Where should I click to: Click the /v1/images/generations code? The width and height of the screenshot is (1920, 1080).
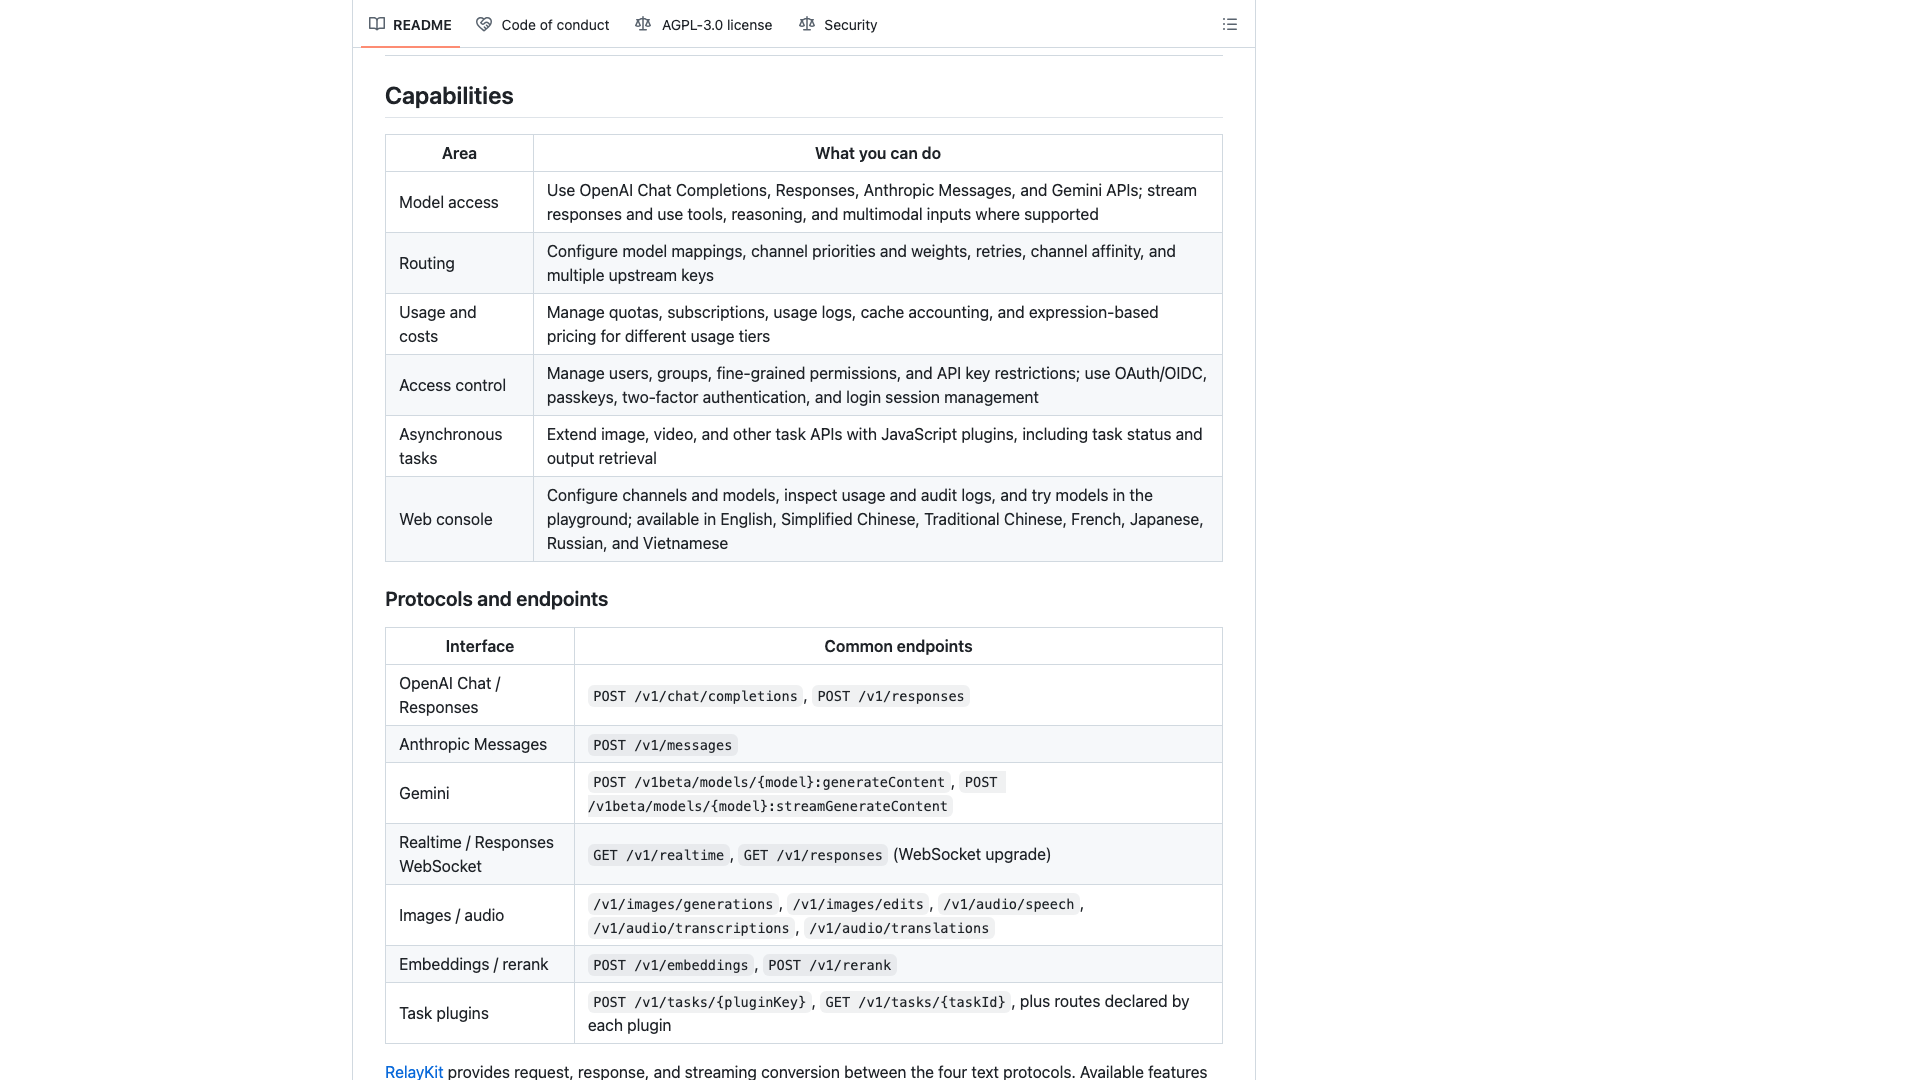point(683,904)
